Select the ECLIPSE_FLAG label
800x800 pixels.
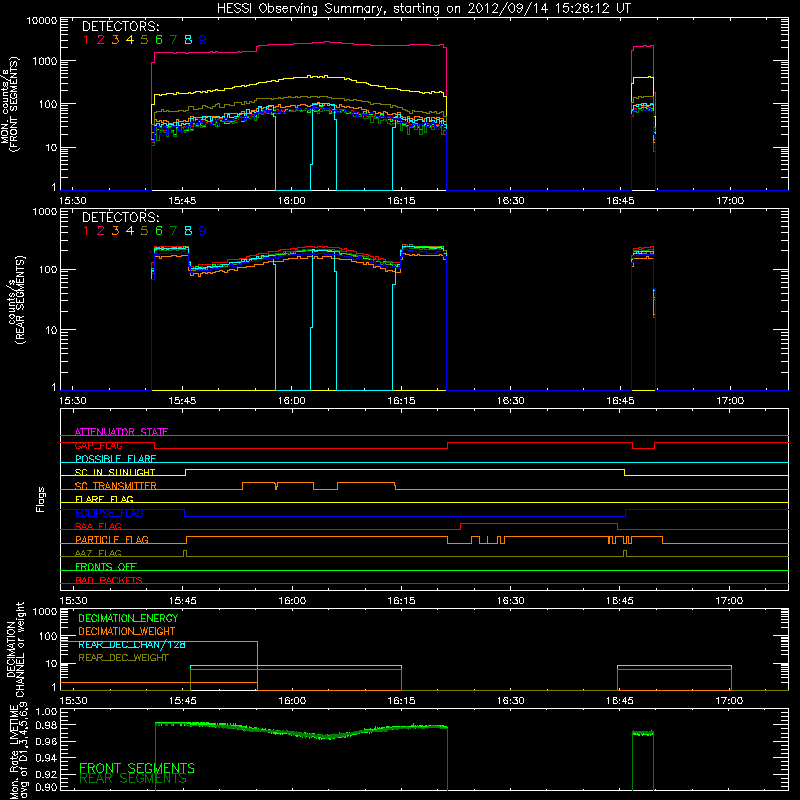pos(109,513)
